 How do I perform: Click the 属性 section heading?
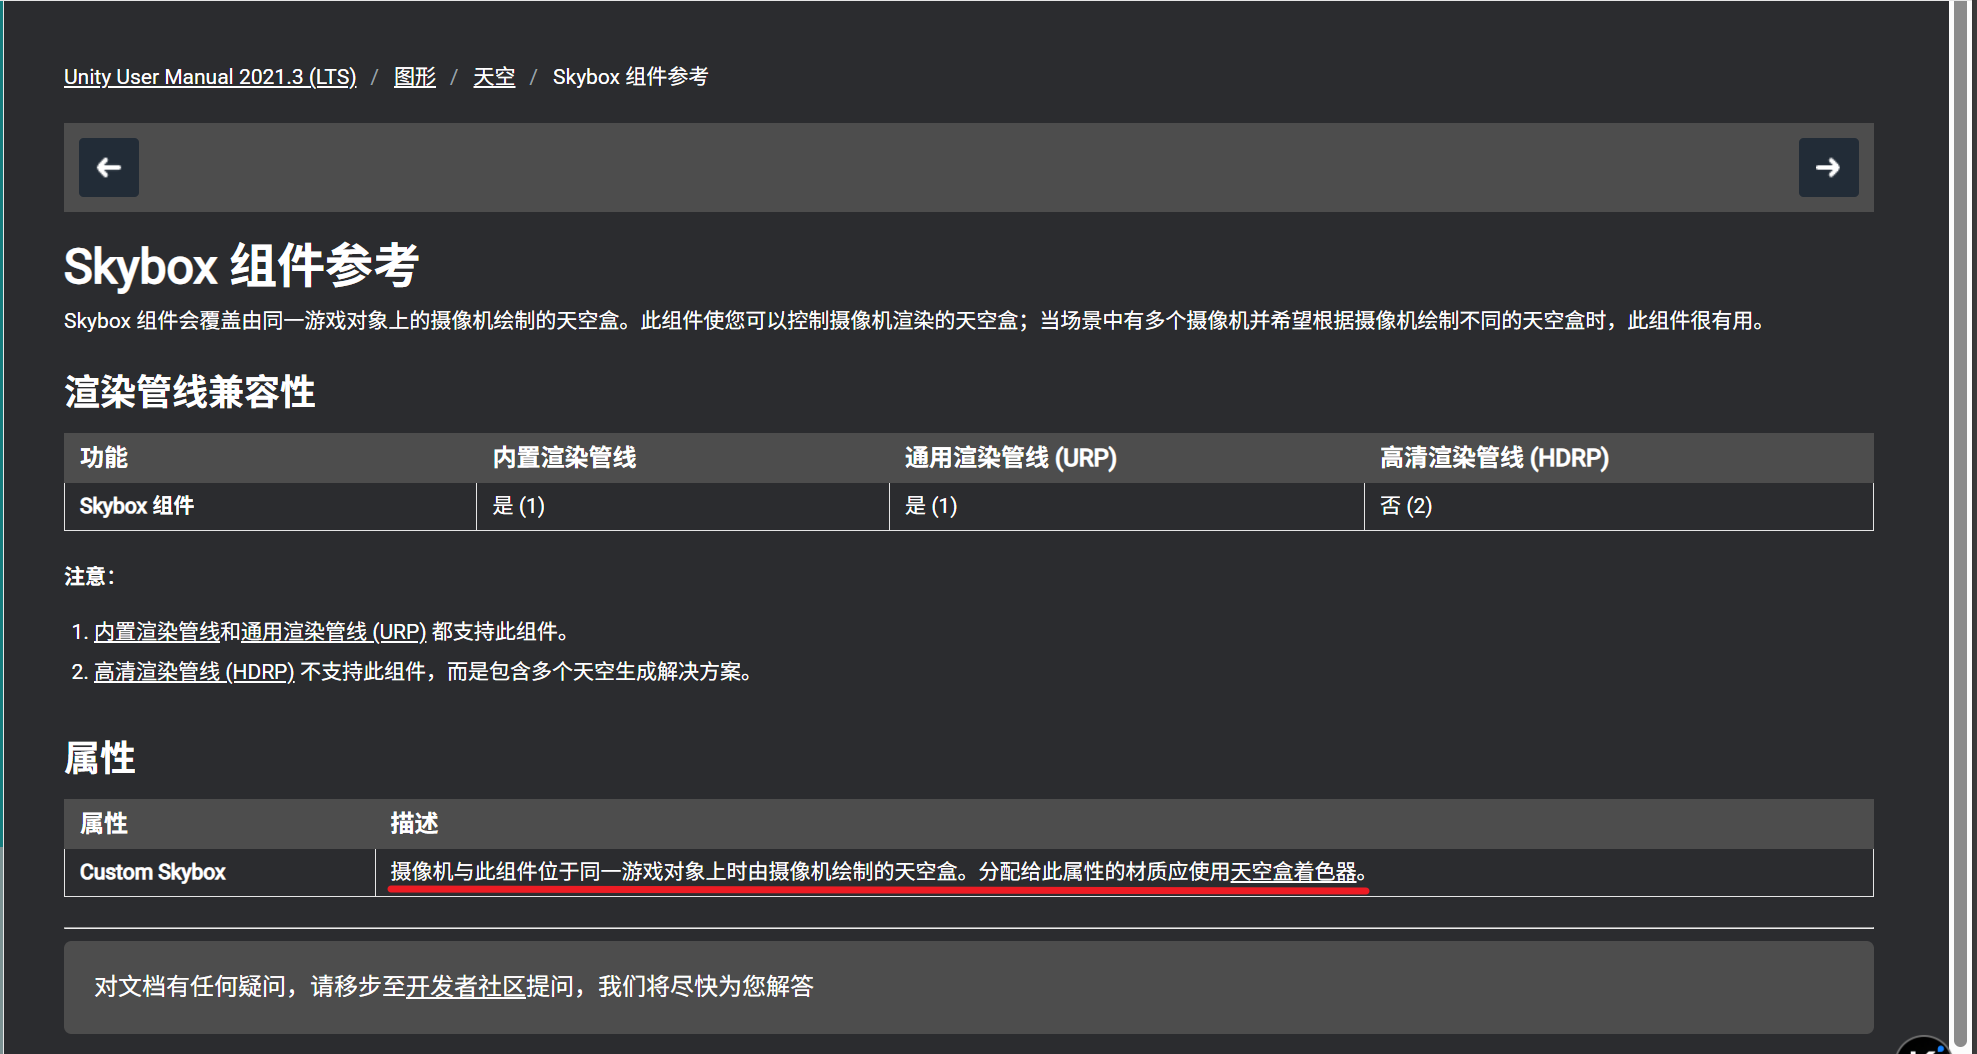[100, 758]
